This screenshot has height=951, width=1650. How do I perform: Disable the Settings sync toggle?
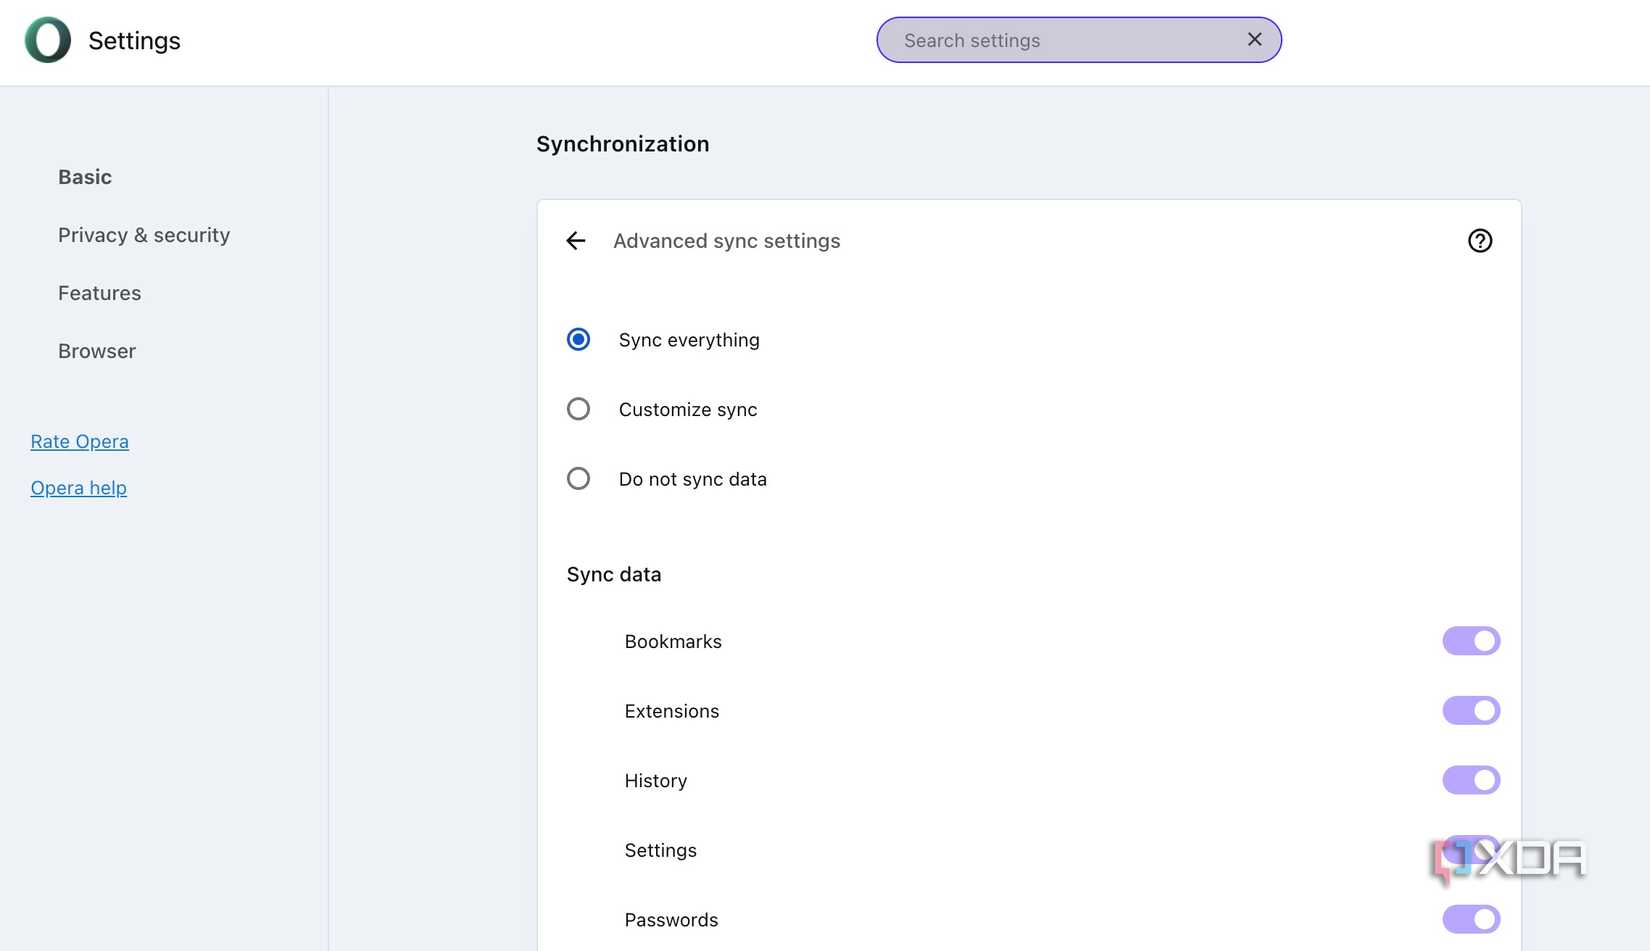tap(1470, 849)
